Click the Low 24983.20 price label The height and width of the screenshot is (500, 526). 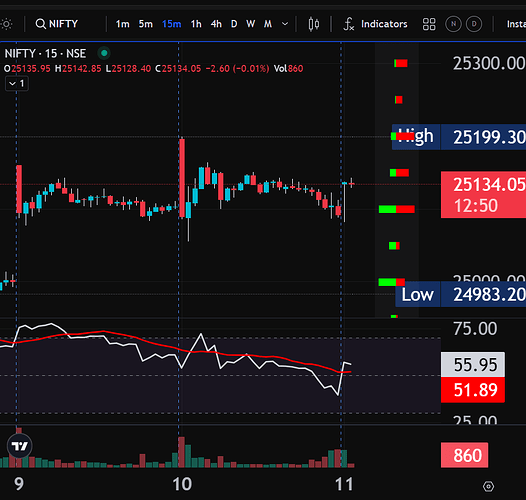tap(461, 294)
